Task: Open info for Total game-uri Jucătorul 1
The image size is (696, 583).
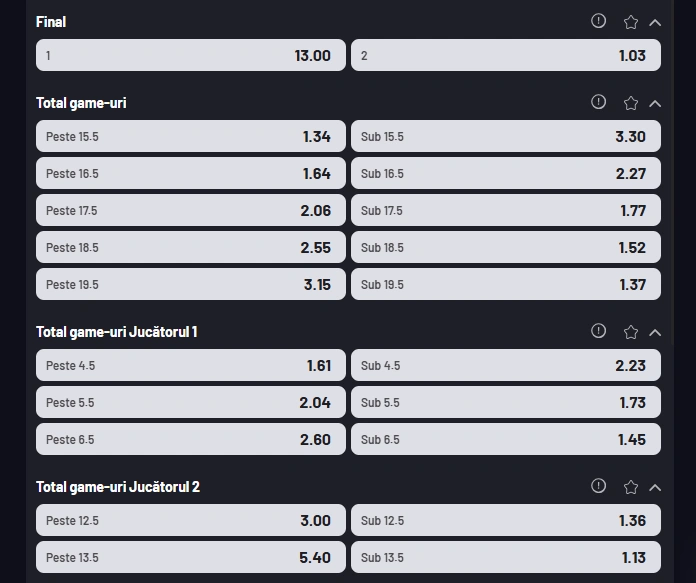Action: 598,331
